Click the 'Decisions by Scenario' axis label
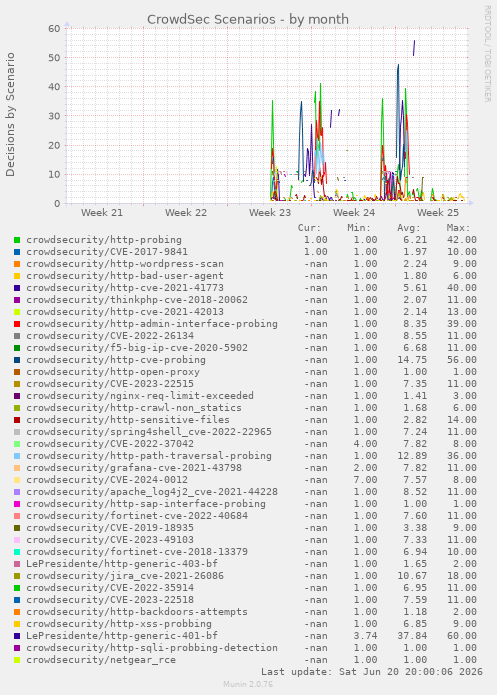 [x=10, y=114]
